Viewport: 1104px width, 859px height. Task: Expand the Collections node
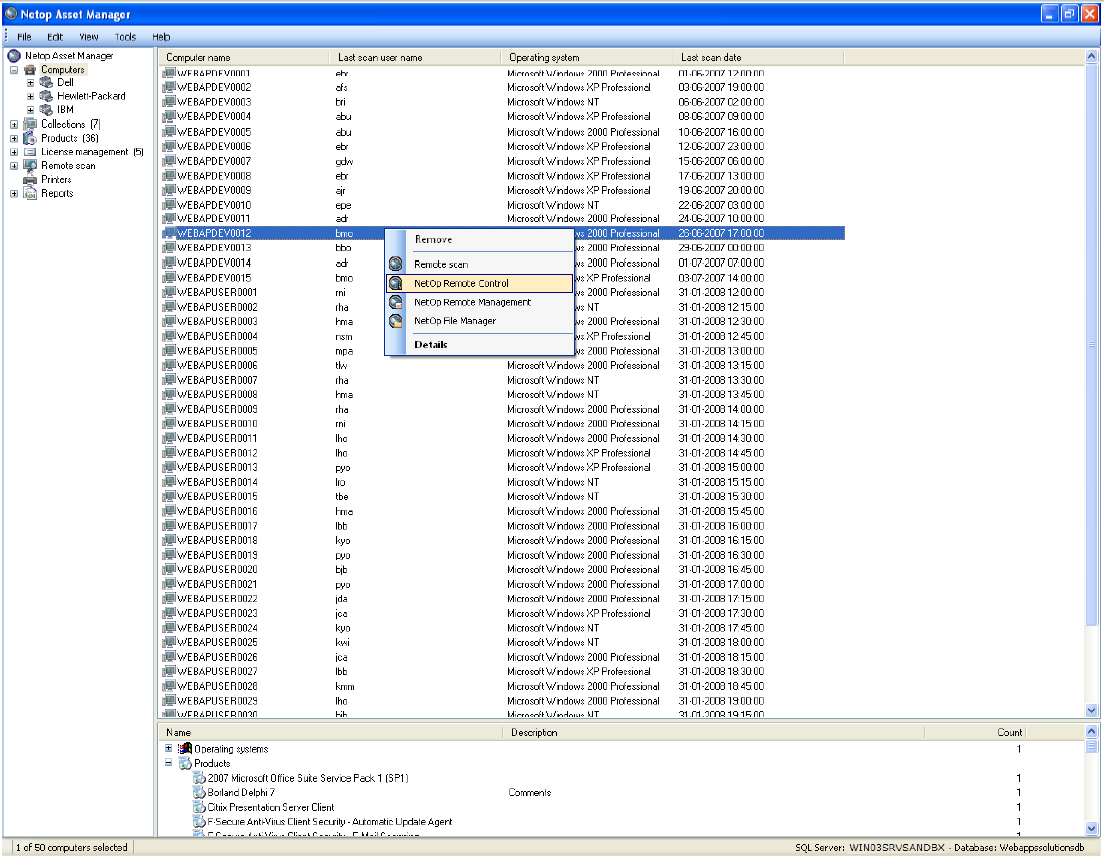pyautogui.click(x=14, y=125)
